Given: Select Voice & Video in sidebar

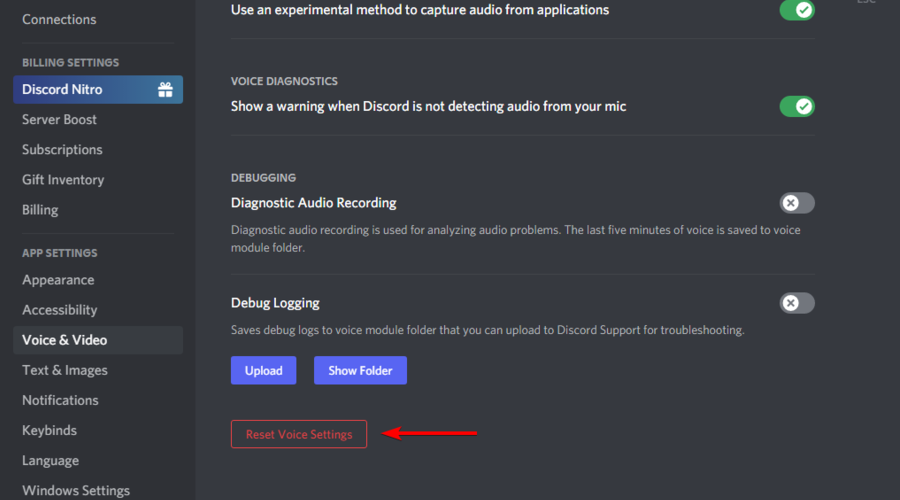Looking at the screenshot, I should 98,340.
